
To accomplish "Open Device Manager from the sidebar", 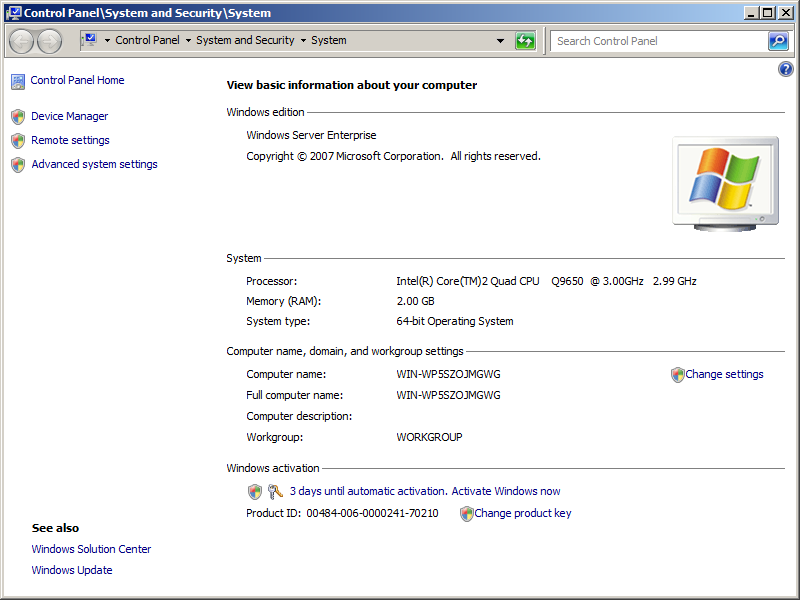I will tap(69, 116).
